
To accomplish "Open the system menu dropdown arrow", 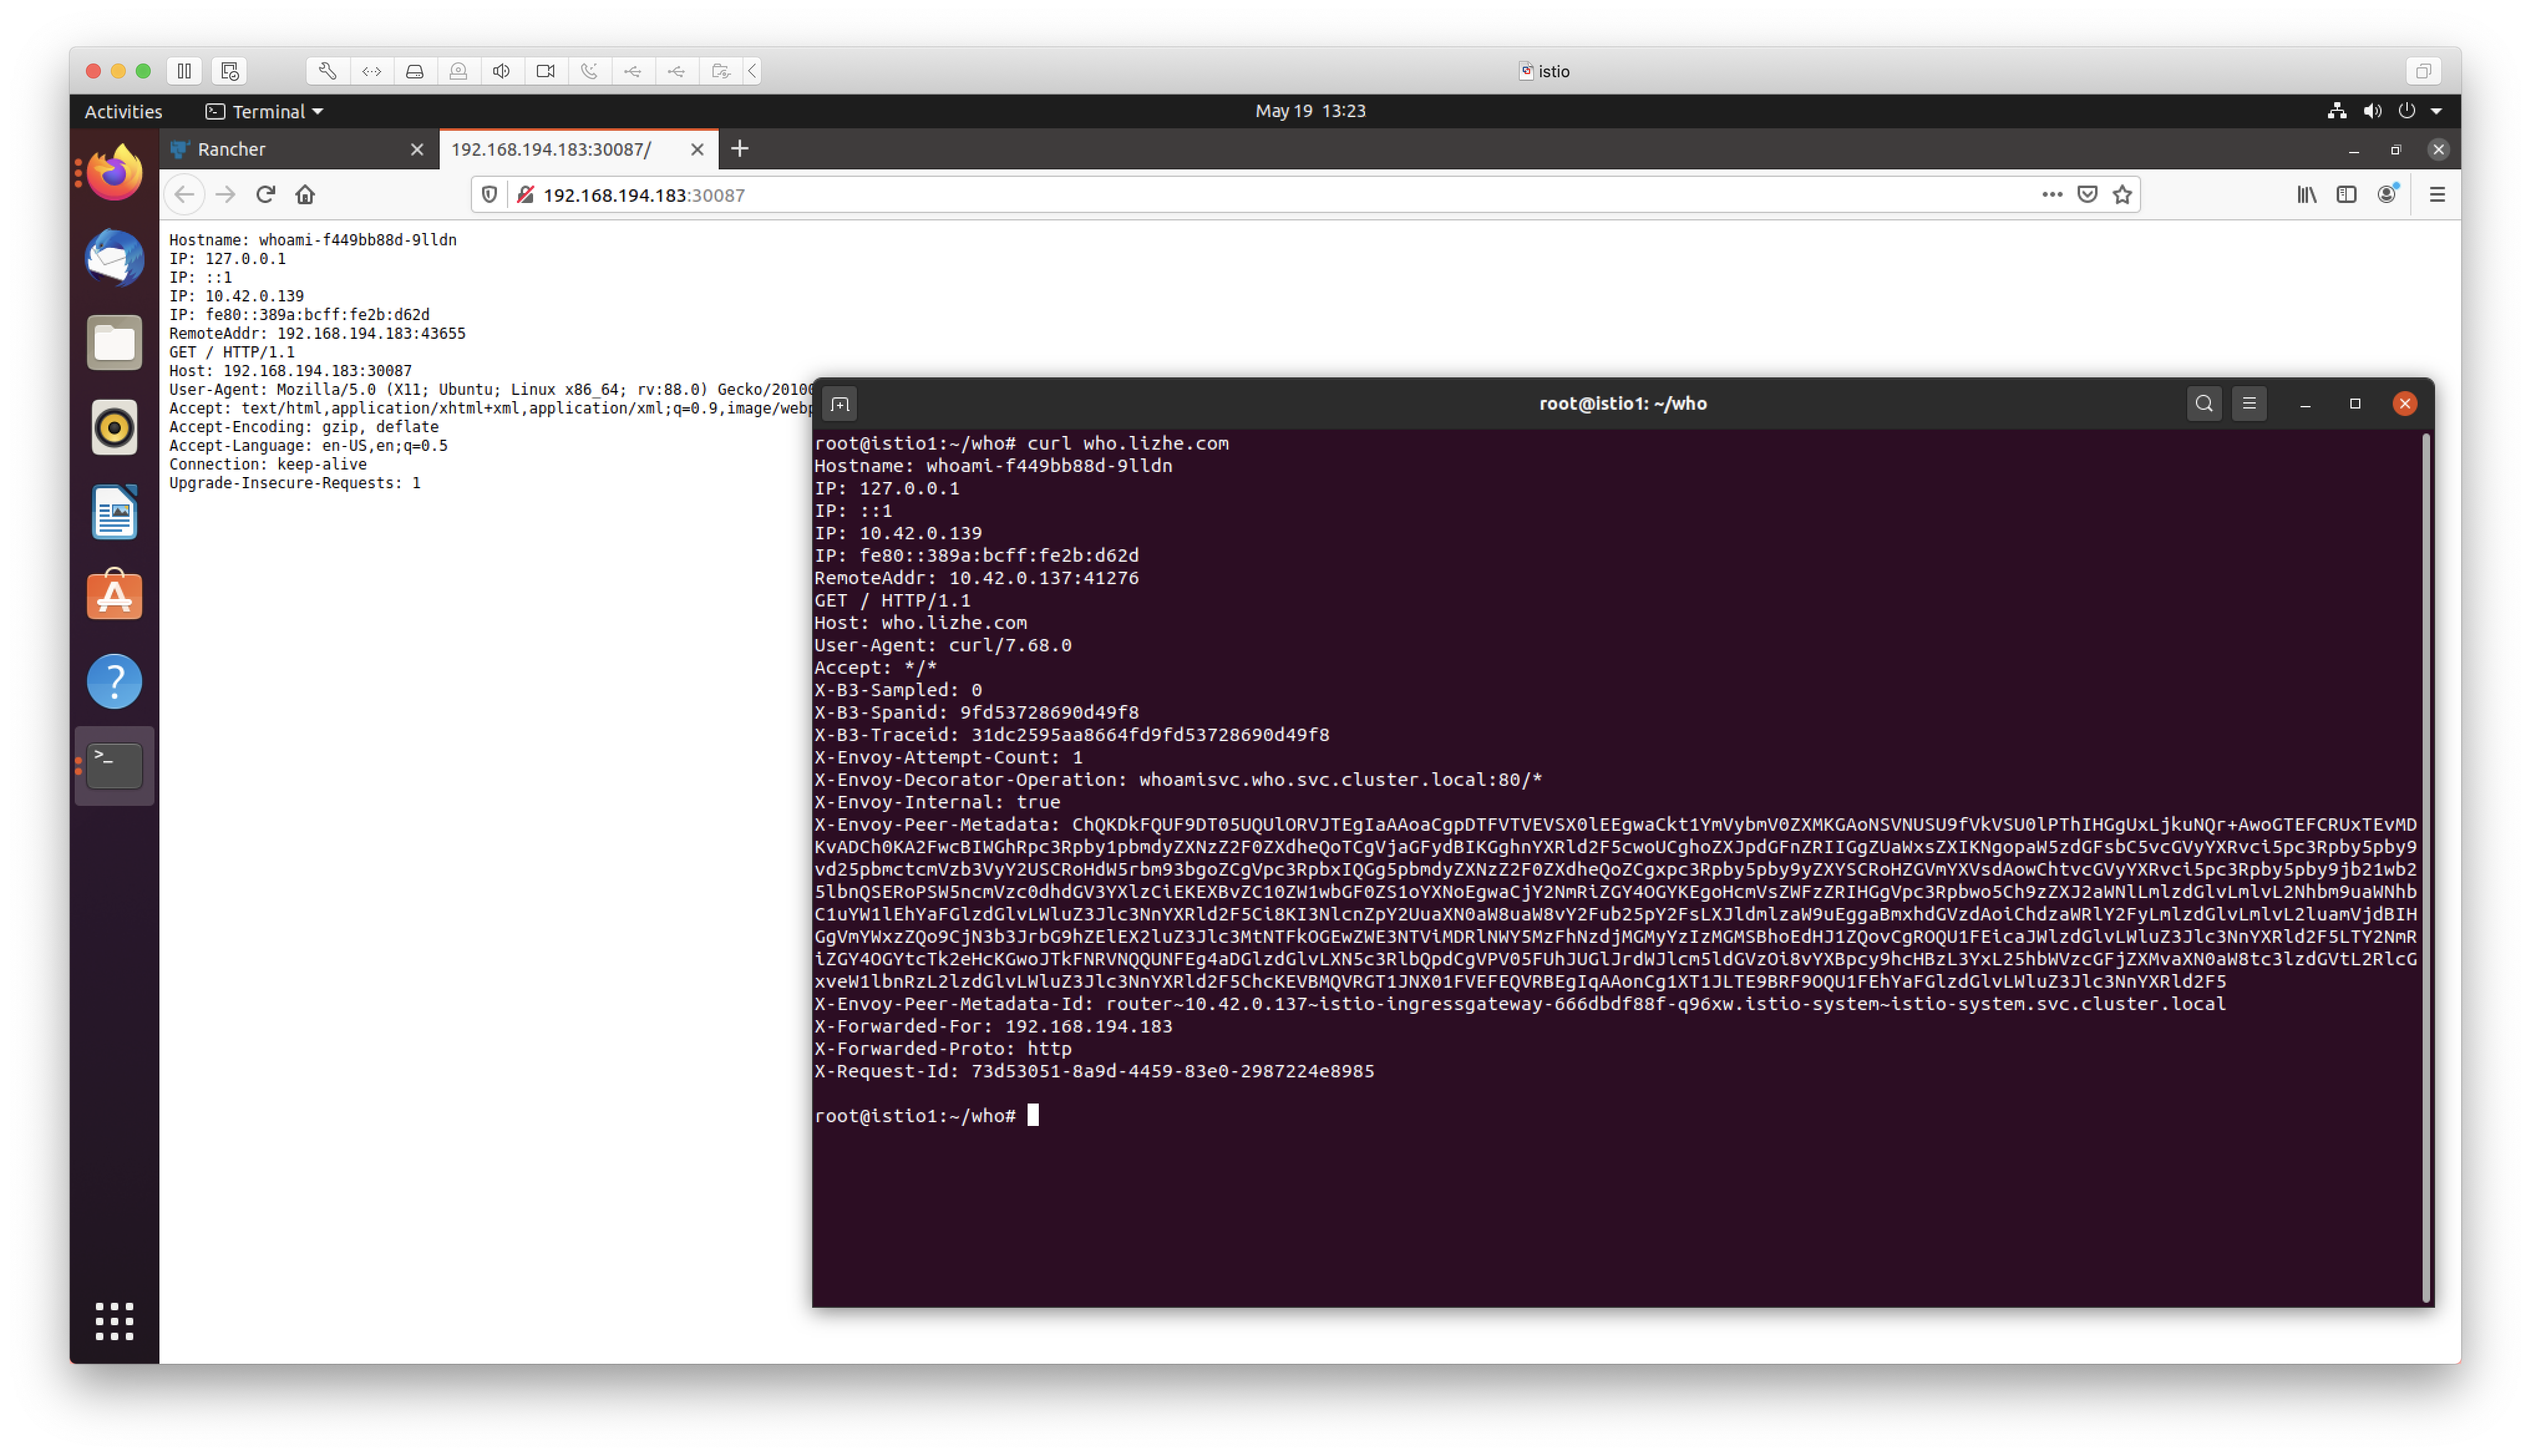I will click(x=2437, y=111).
